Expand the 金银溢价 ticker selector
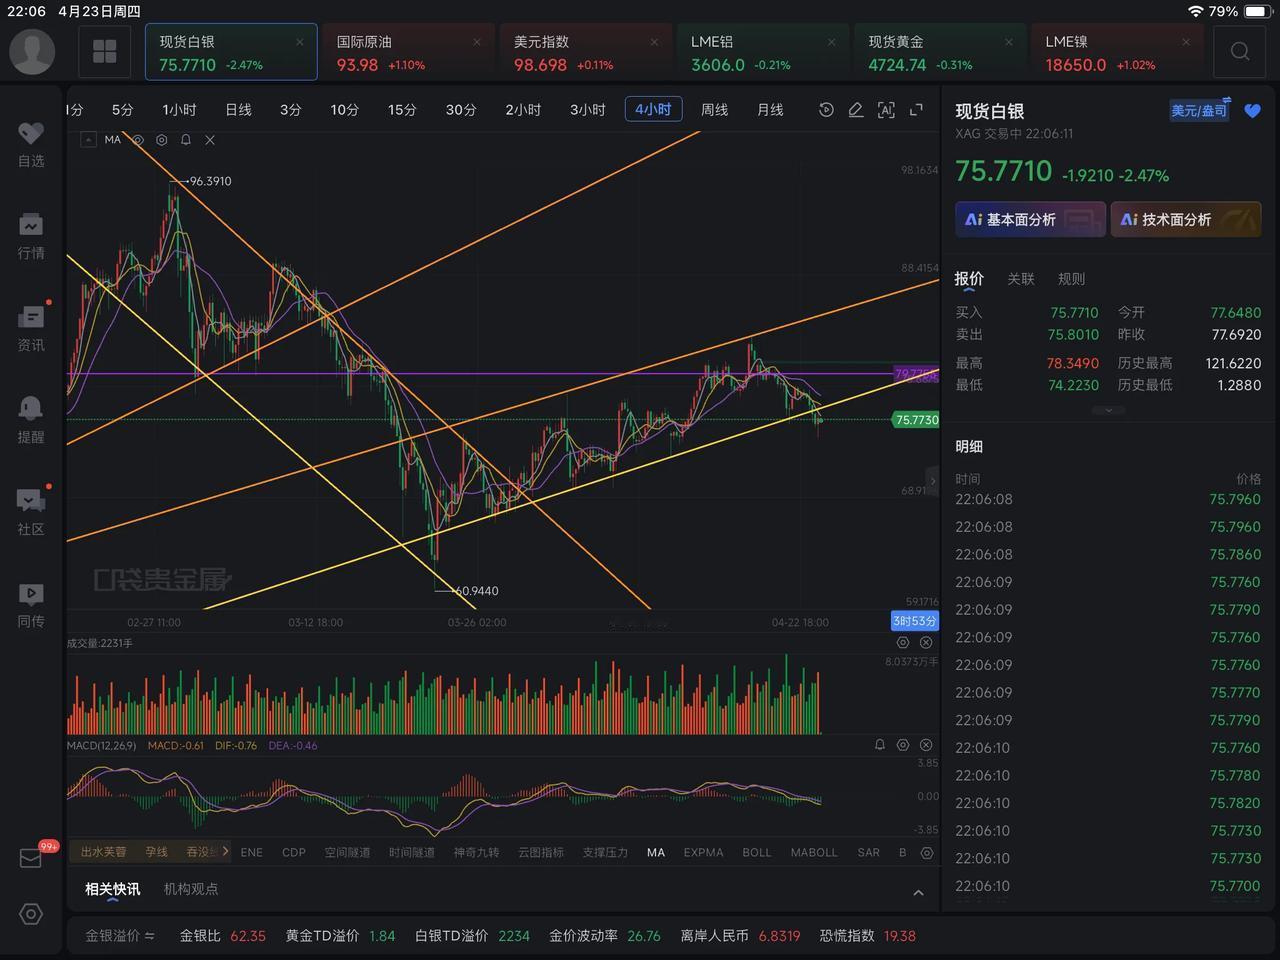The height and width of the screenshot is (960, 1280). pos(120,936)
